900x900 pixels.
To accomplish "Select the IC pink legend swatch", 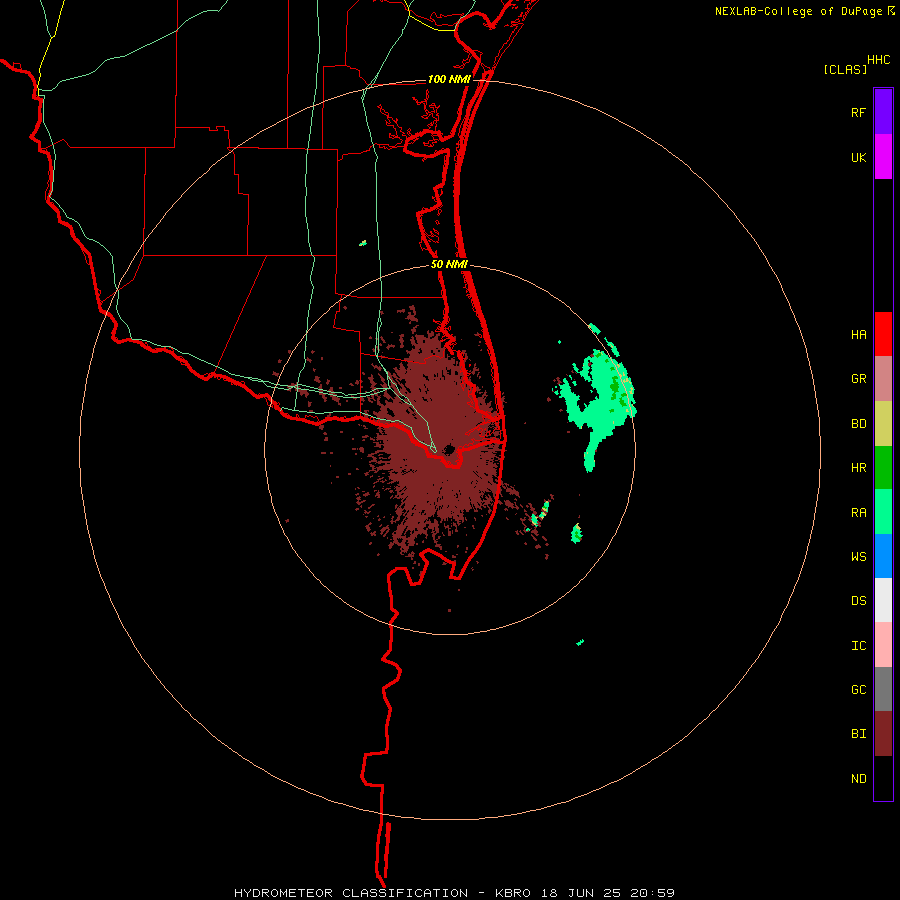I will [x=883, y=645].
